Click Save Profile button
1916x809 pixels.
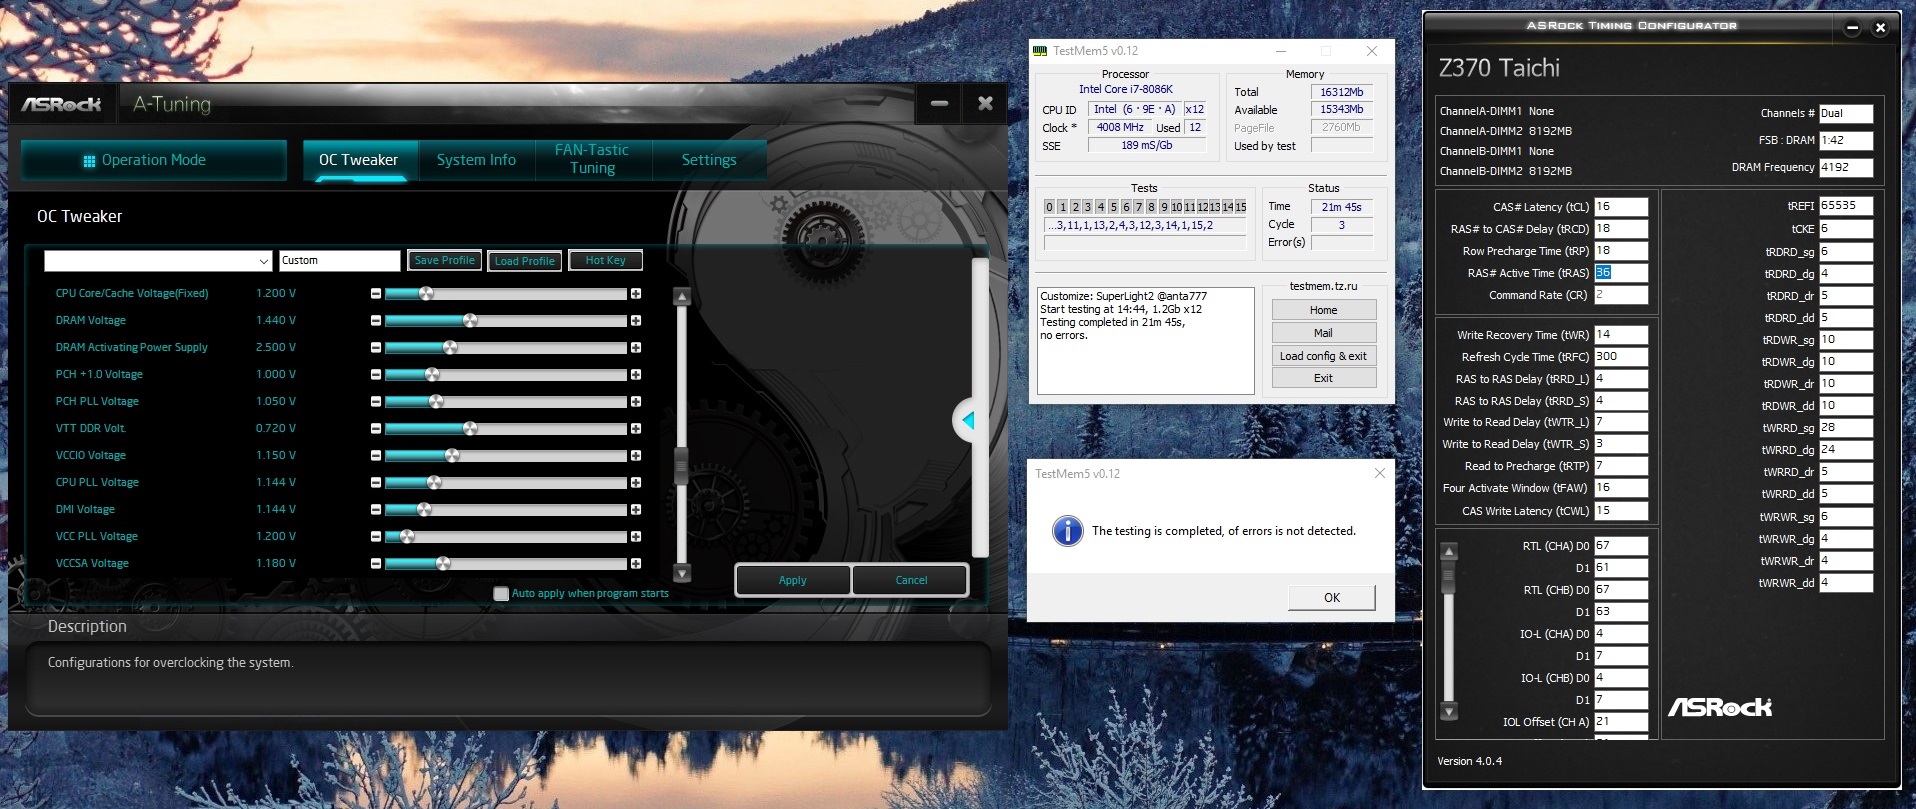445,261
